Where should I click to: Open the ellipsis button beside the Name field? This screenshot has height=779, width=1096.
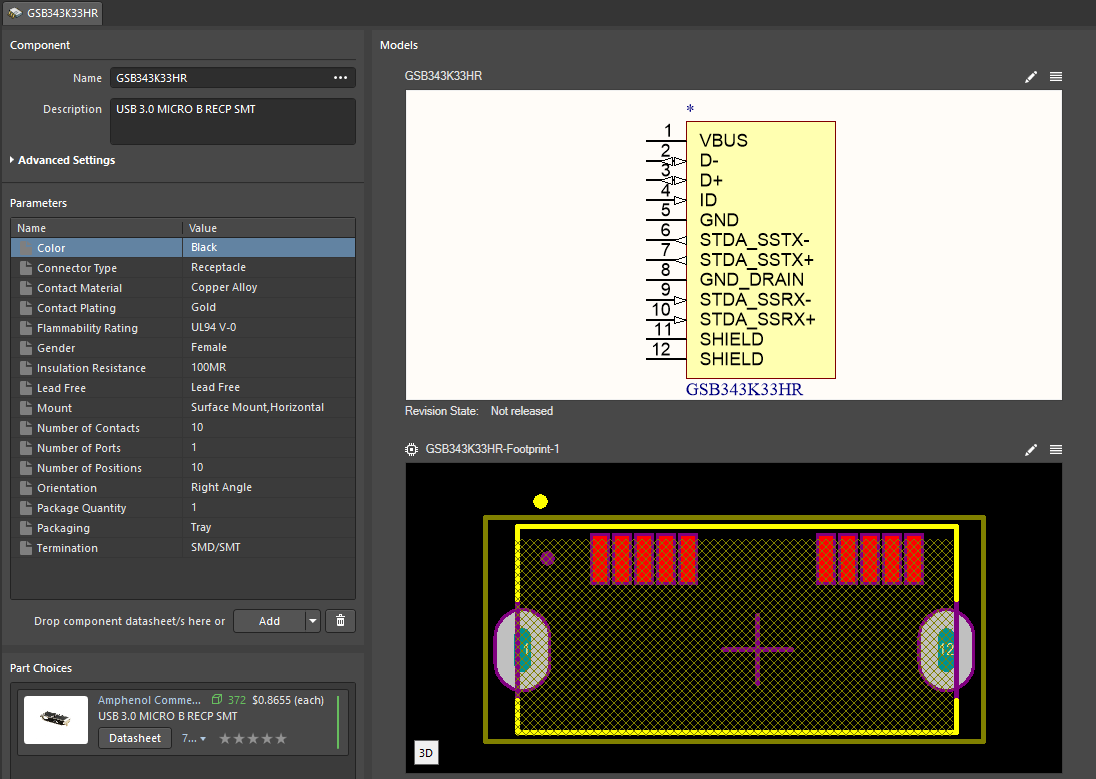coord(341,77)
